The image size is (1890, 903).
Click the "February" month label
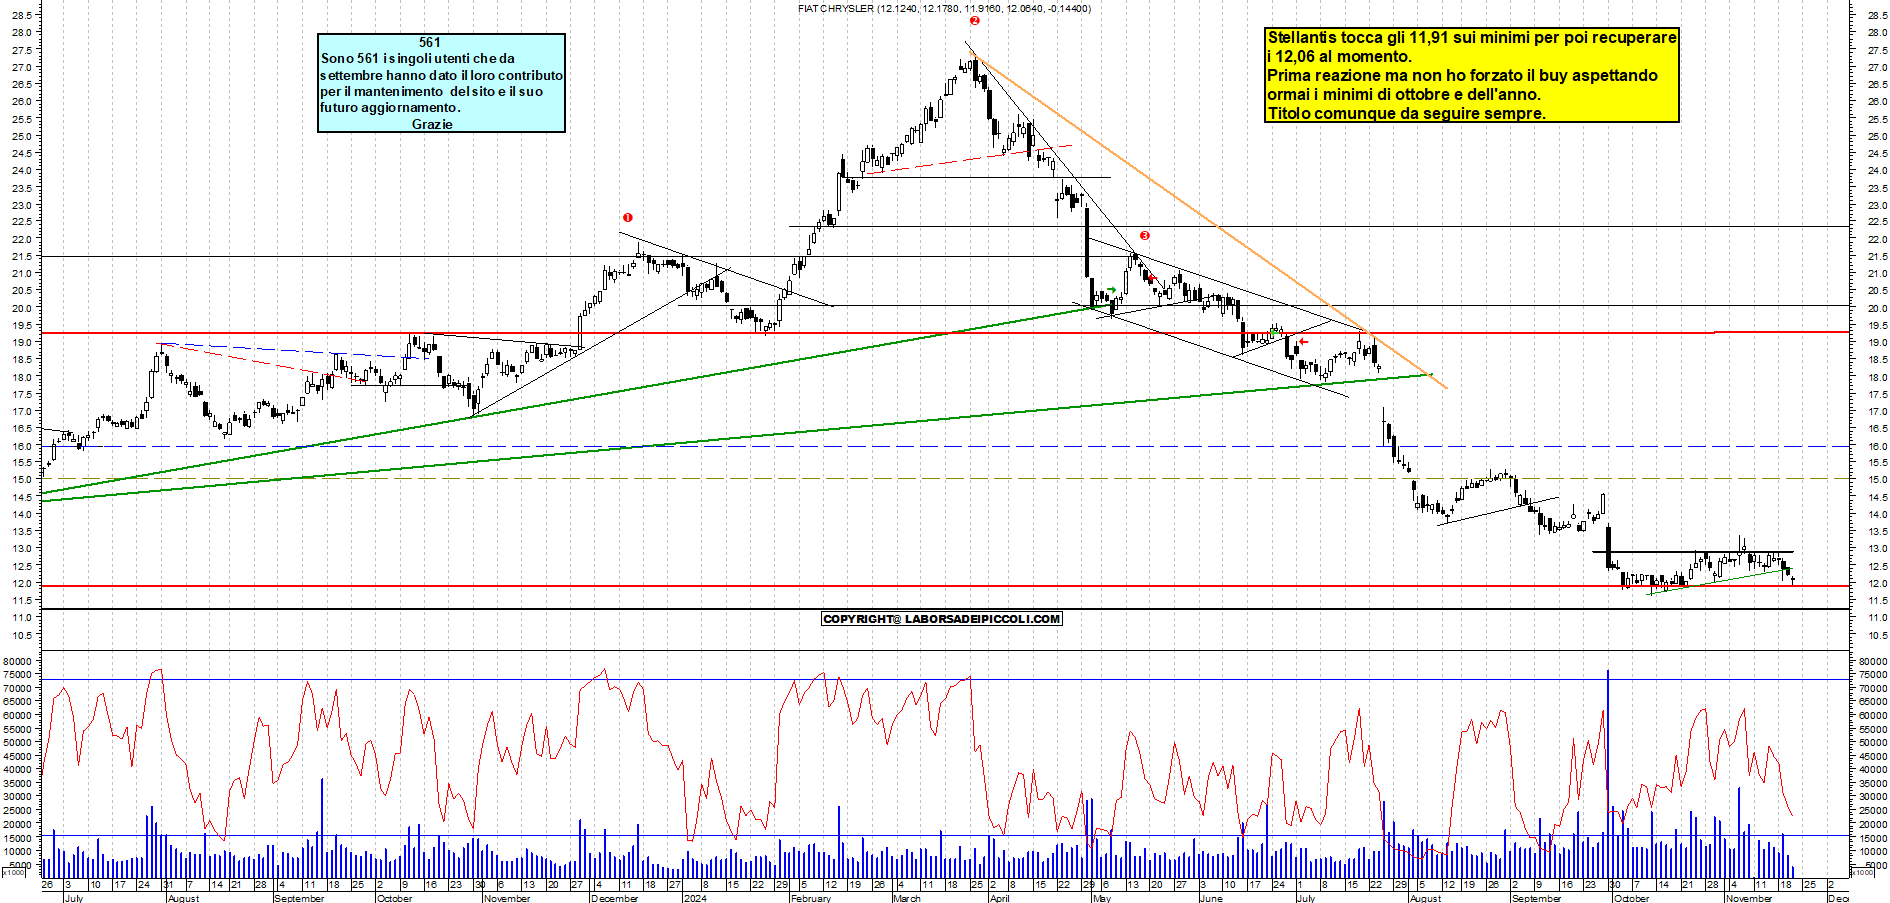[x=811, y=898]
